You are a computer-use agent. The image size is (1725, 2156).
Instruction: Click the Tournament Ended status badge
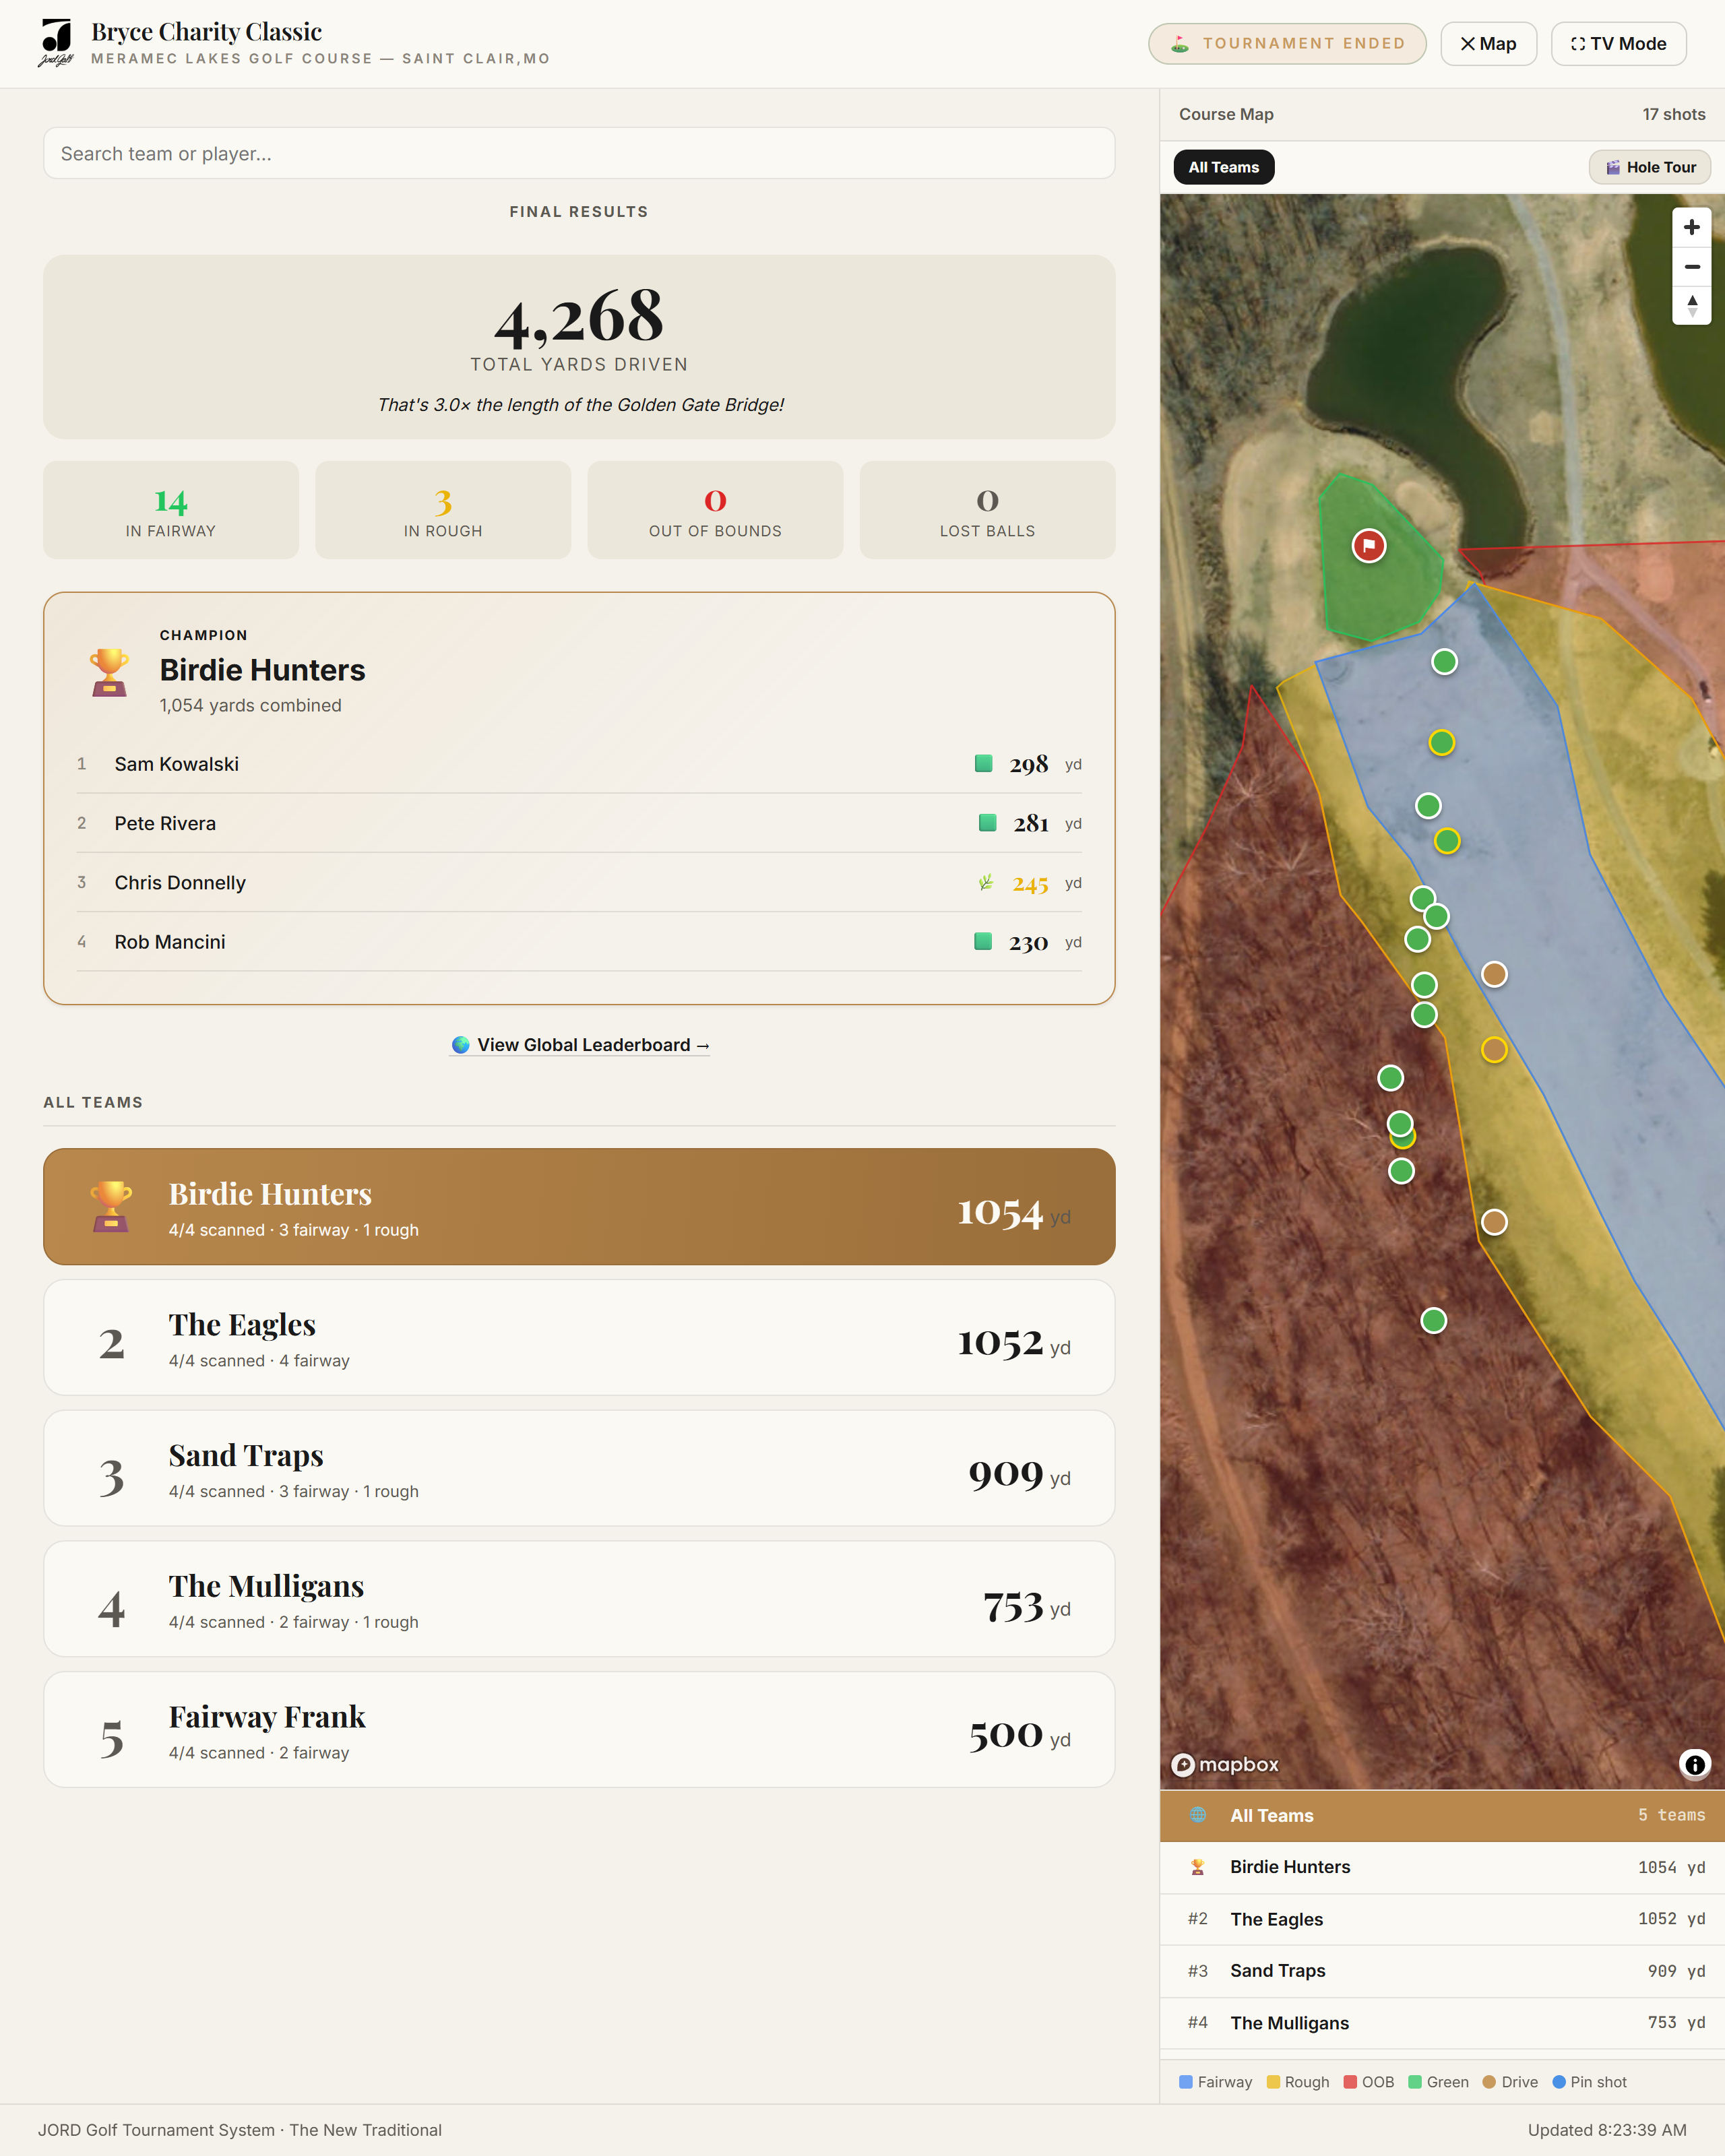click(1287, 44)
